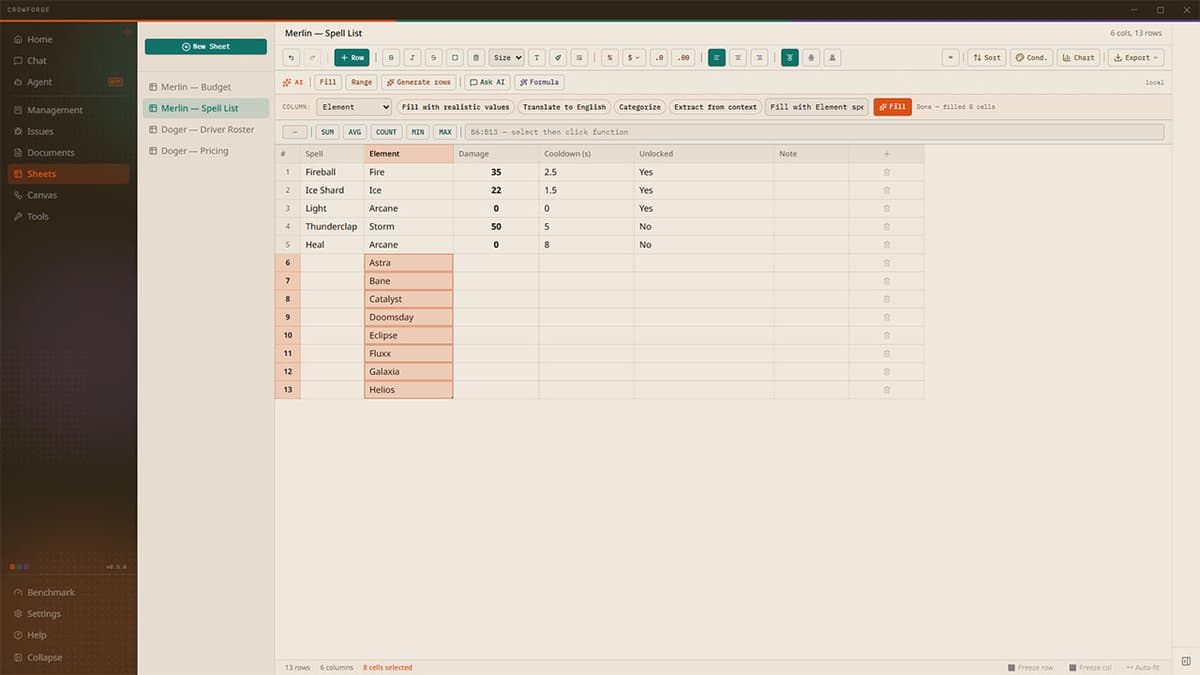Open conditional formatting Cond. button

(1031, 58)
